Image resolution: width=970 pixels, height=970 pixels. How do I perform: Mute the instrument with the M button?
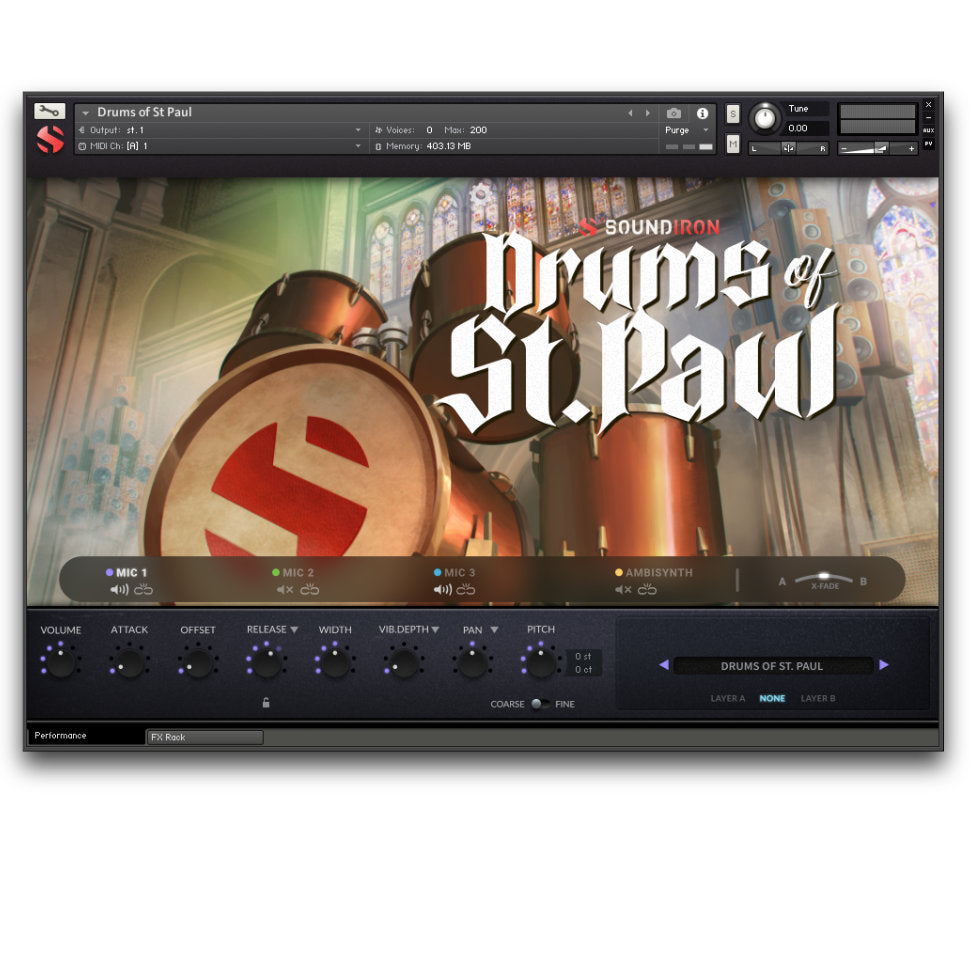click(x=733, y=143)
